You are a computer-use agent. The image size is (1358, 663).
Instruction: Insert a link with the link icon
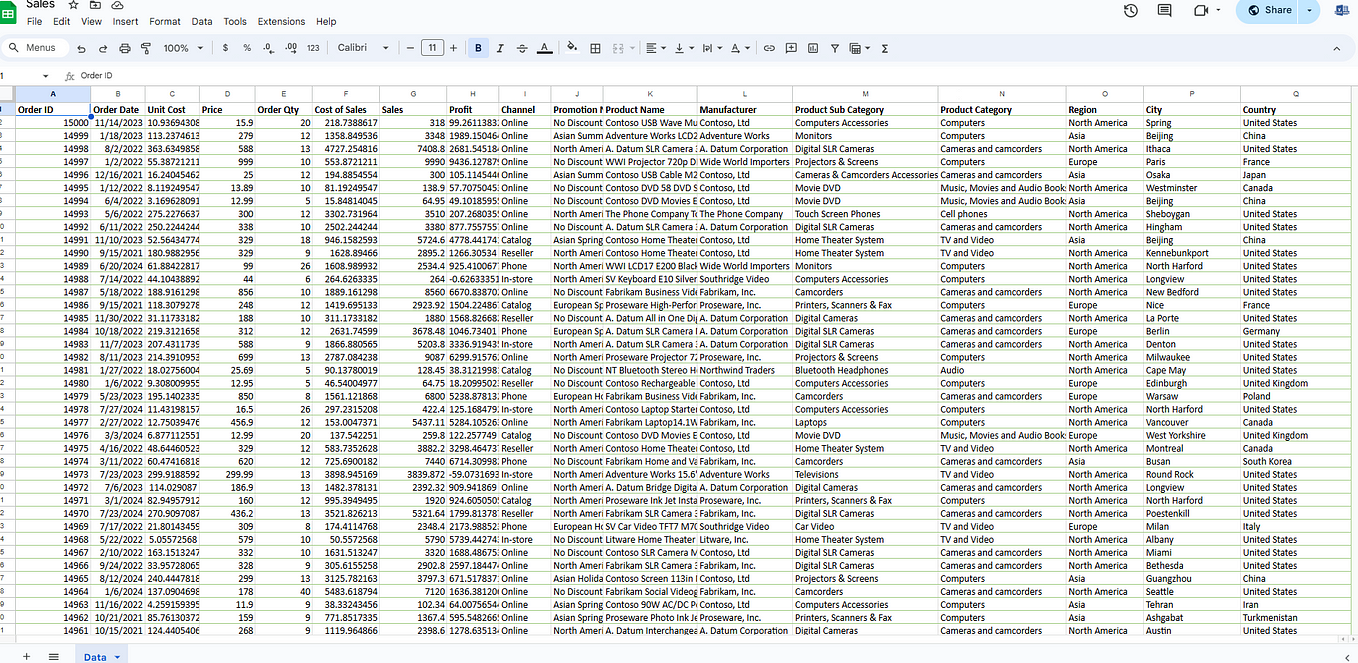[x=769, y=48]
